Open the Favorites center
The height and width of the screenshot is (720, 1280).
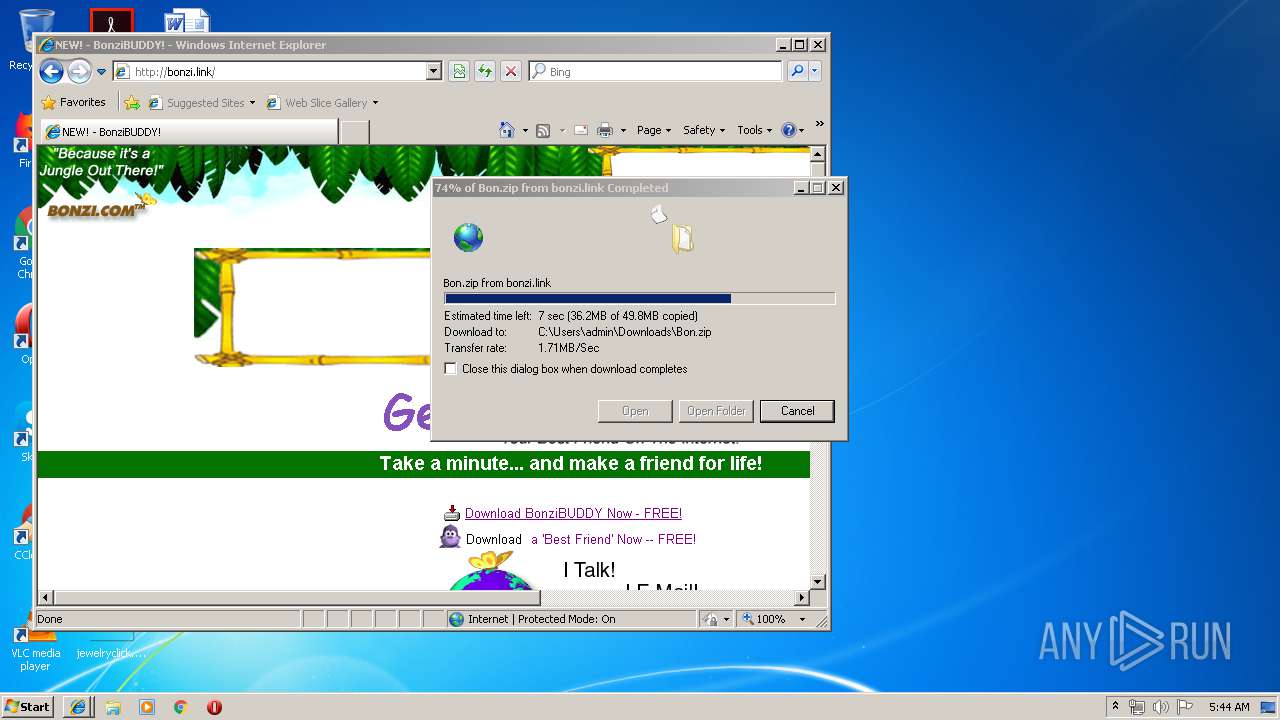(73, 102)
